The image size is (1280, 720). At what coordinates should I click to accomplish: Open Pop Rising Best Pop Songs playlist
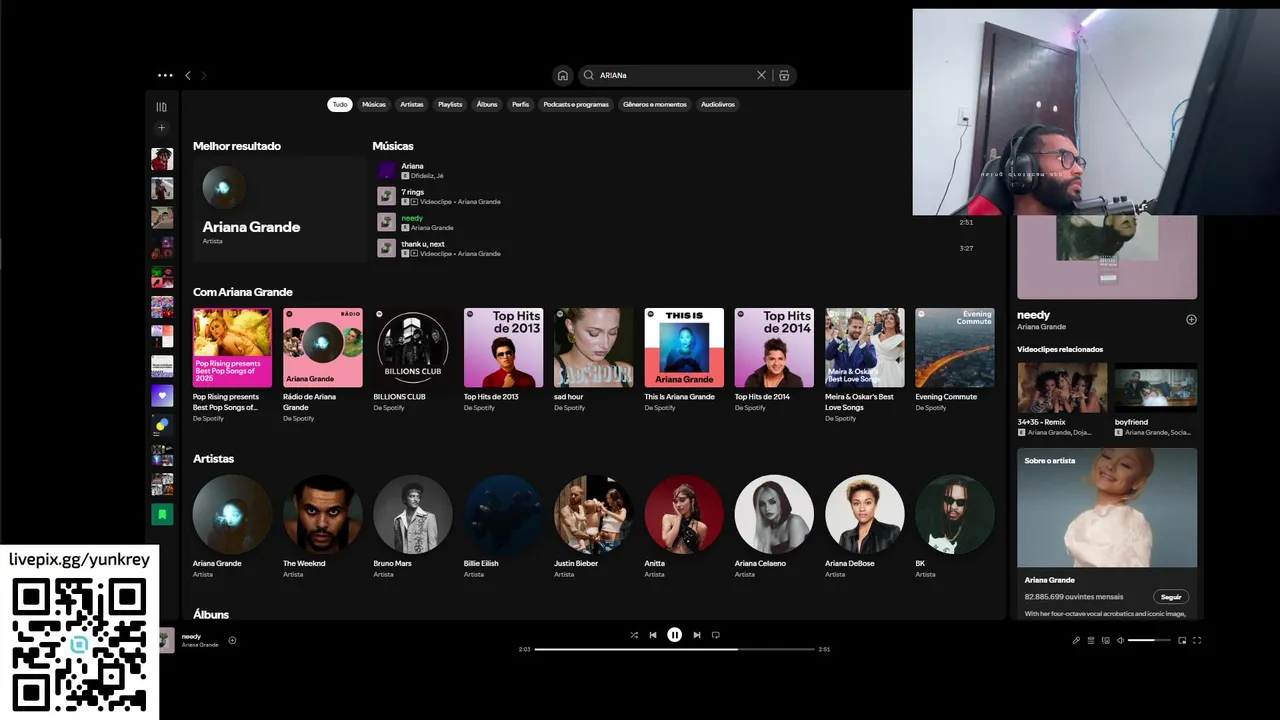[x=232, y=365]
